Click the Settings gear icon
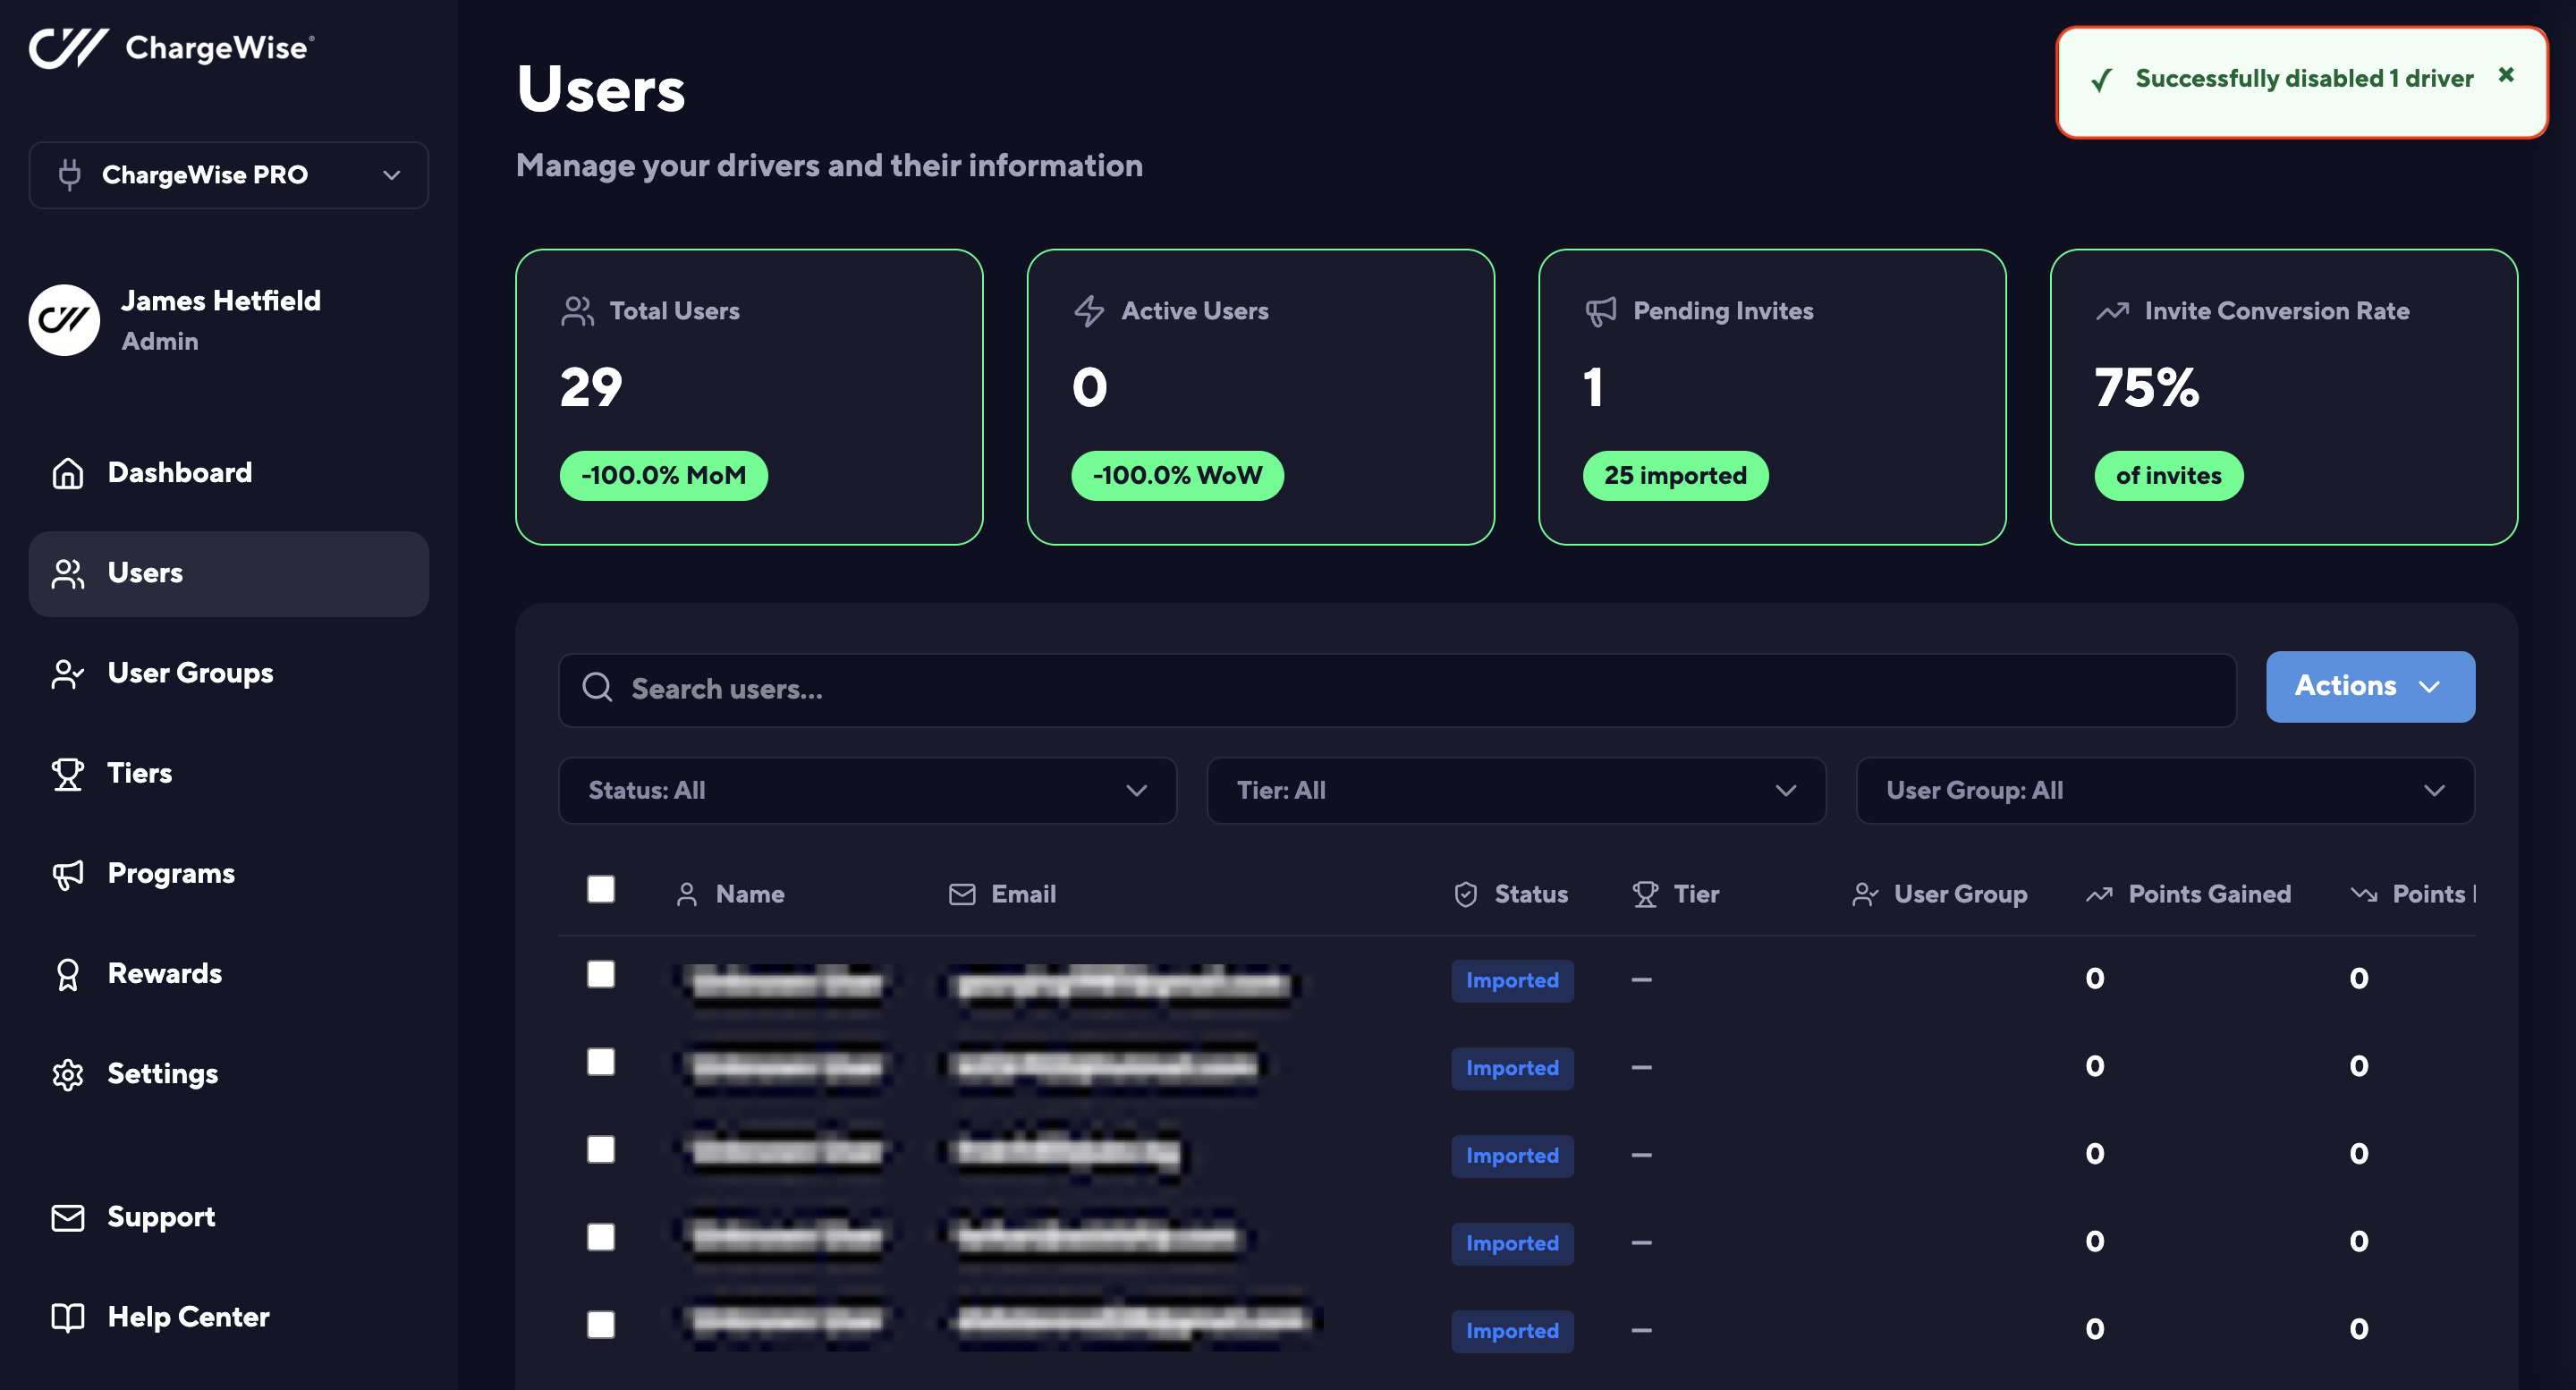The image size is (2576, 1390). (x=67, y=1074)
